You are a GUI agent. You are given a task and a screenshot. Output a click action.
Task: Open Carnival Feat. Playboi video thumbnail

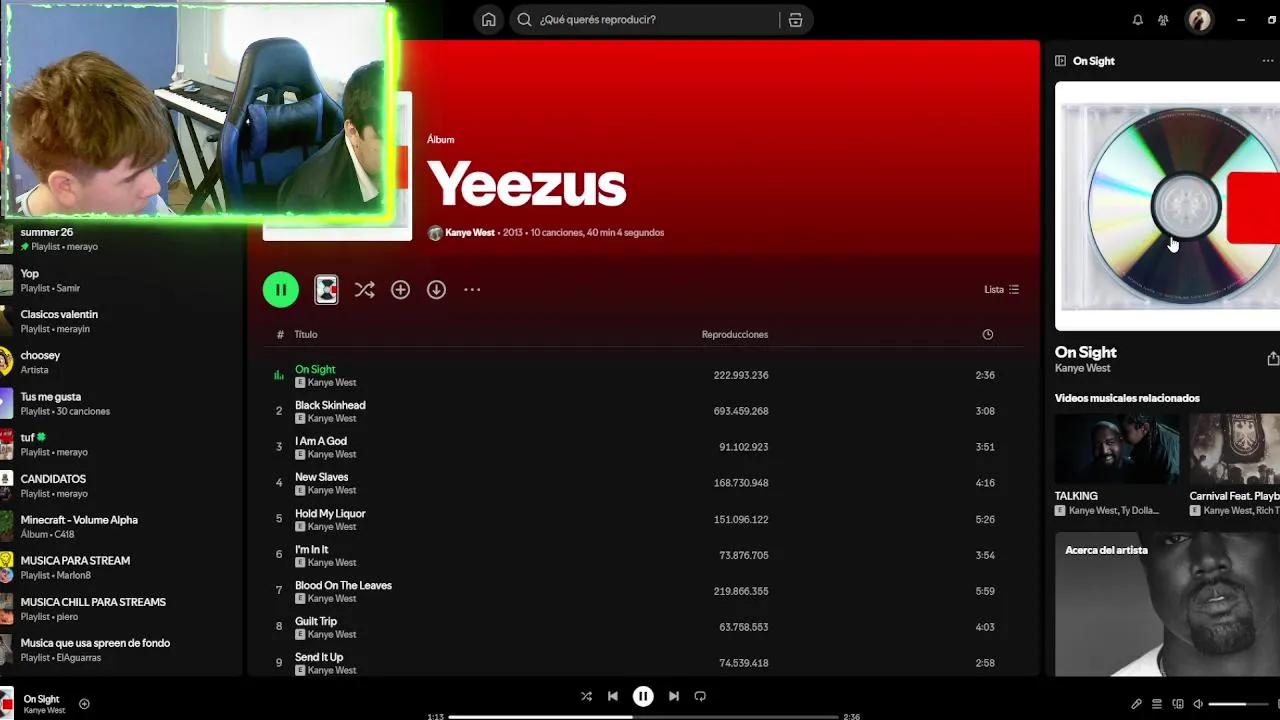(1234, 449)
